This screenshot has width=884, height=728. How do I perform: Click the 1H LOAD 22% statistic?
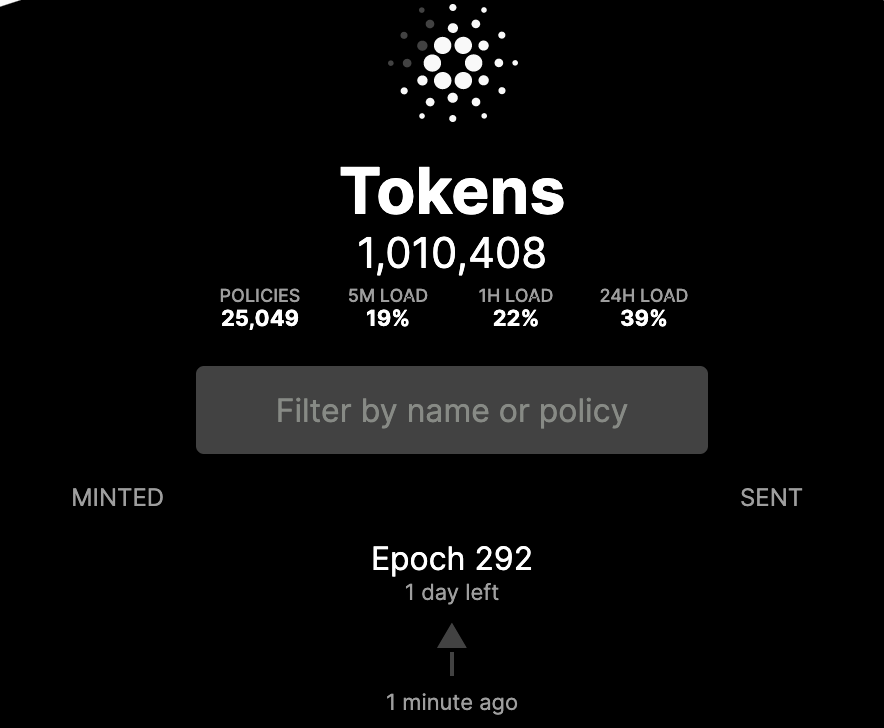point(516,307)
